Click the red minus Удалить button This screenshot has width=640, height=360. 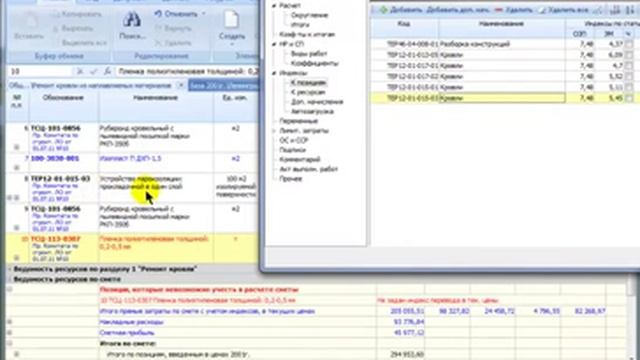coord(514,10)
